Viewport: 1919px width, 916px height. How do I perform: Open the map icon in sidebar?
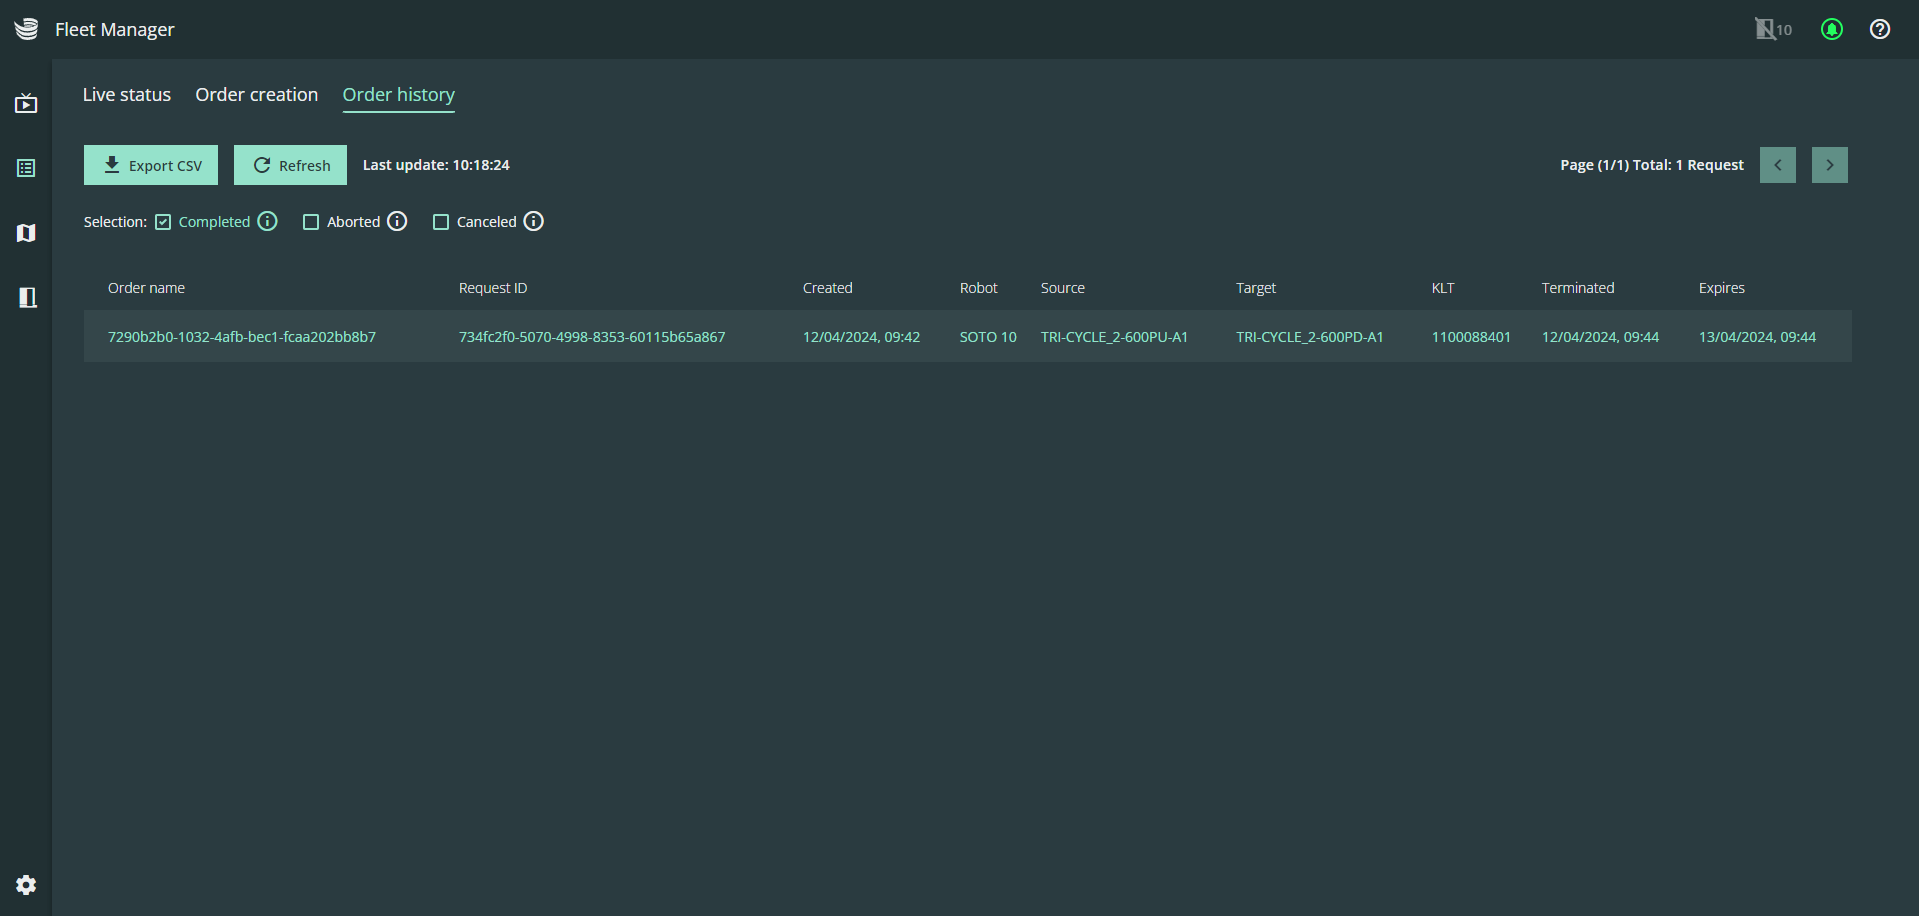(x=26, y=233)
